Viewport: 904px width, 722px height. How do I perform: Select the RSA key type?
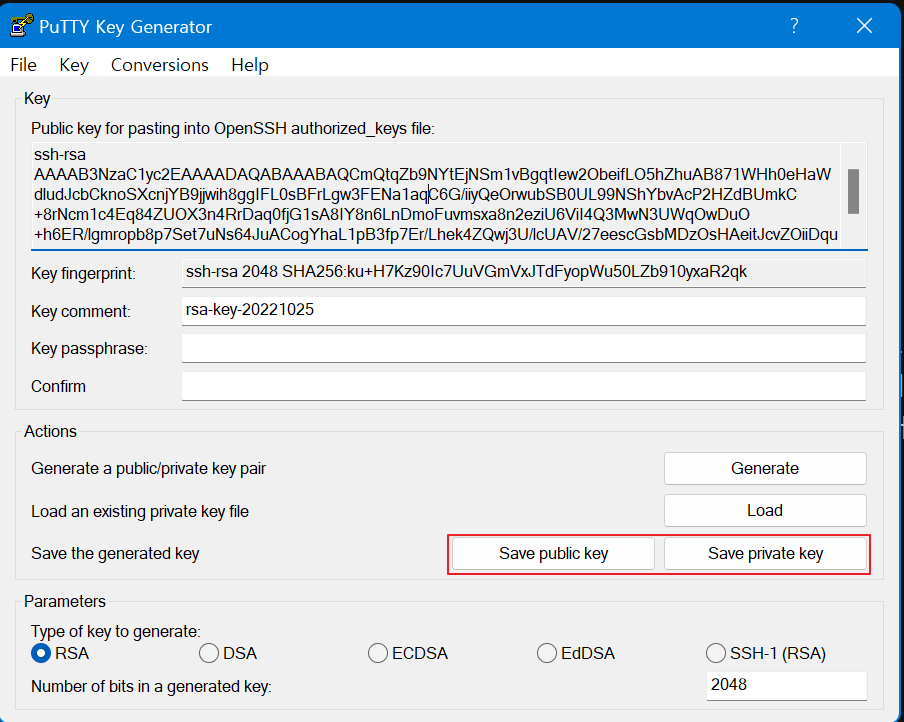pyautogui.click(x=60, y=653)
